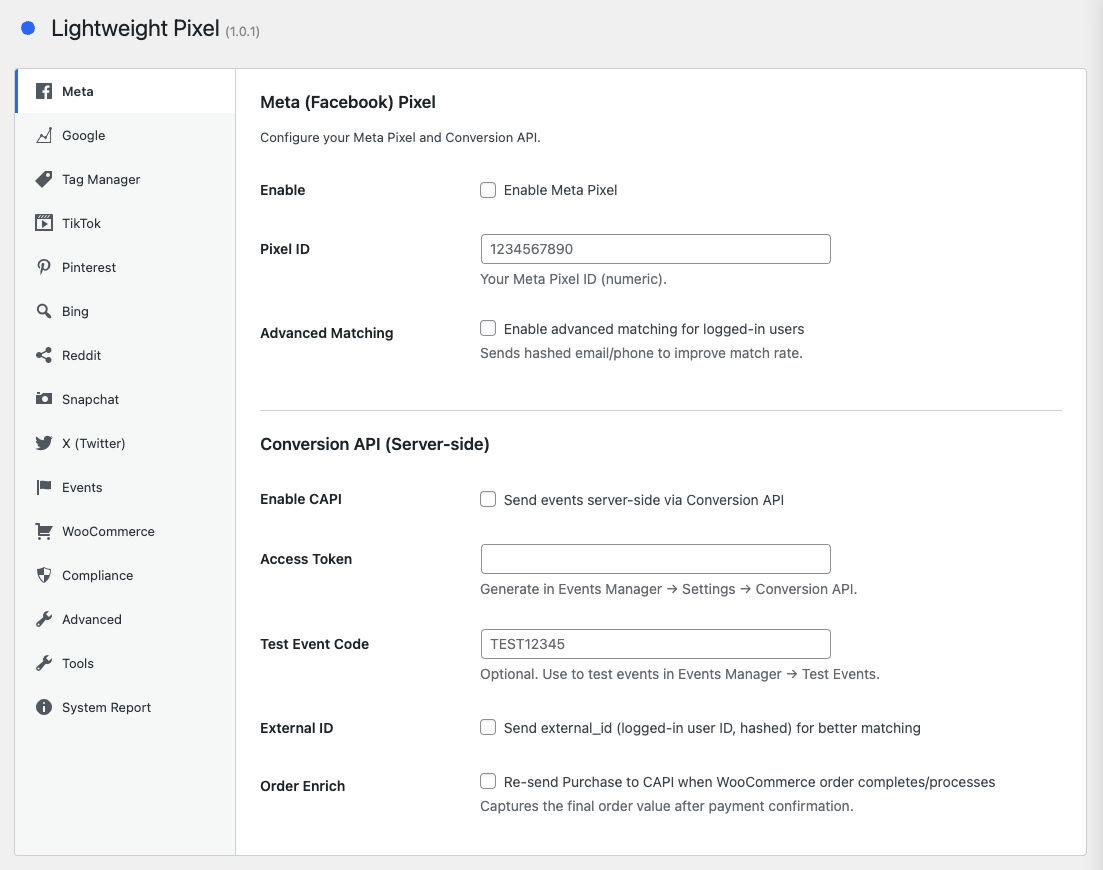
Task: Open the TikTok video icon
Action: pos(44,224)
